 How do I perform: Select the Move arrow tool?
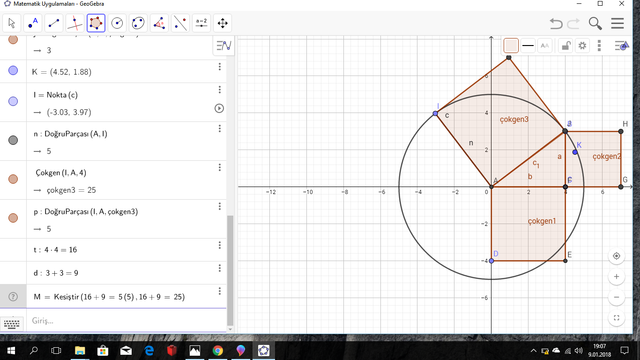11,23
